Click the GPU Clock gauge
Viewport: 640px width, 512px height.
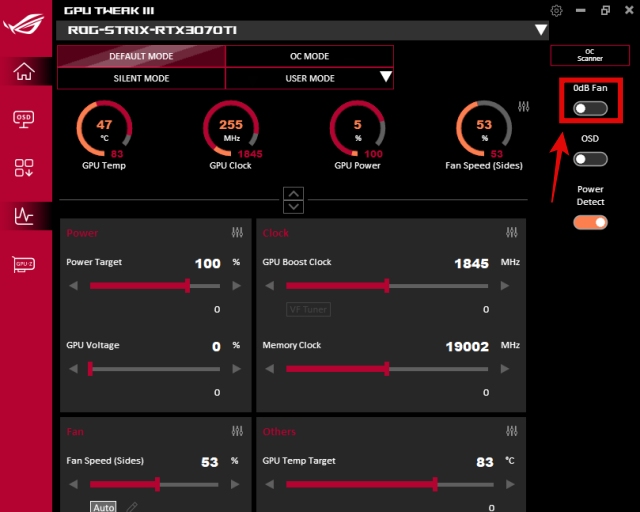click(231, 129)
